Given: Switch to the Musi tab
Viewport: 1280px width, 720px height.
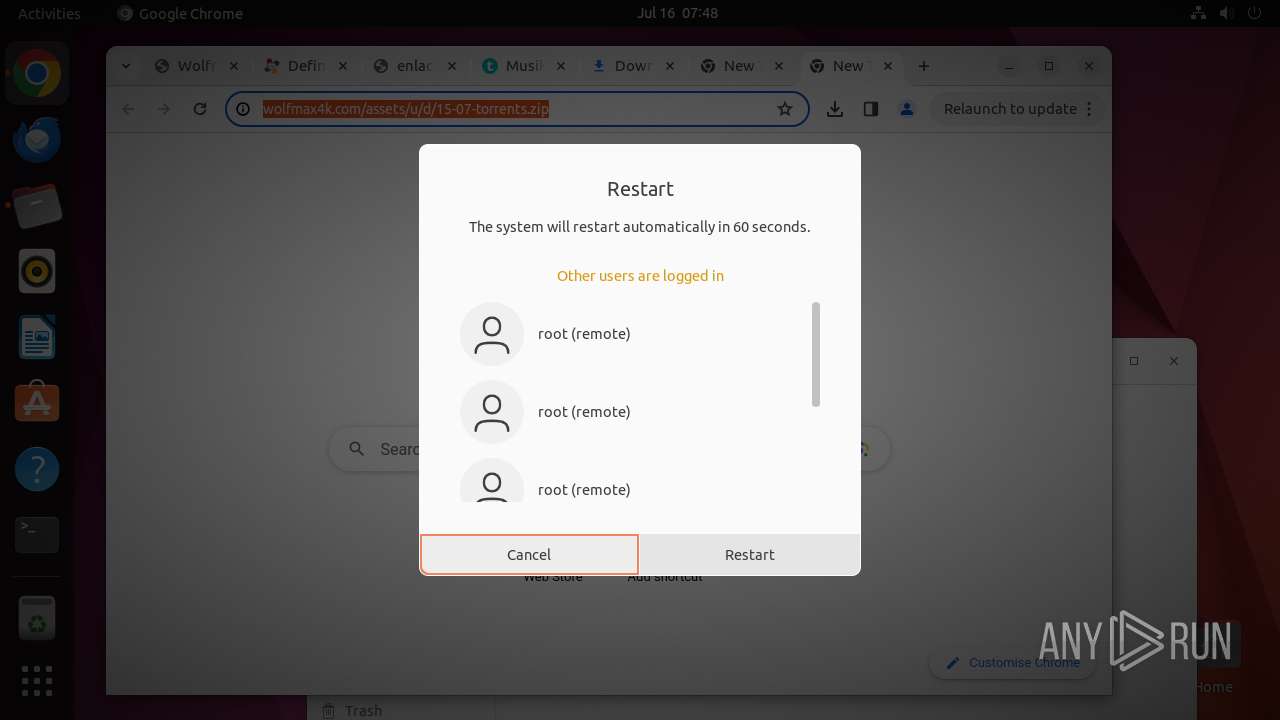Looking at the screenshot, I should (524, 66).
